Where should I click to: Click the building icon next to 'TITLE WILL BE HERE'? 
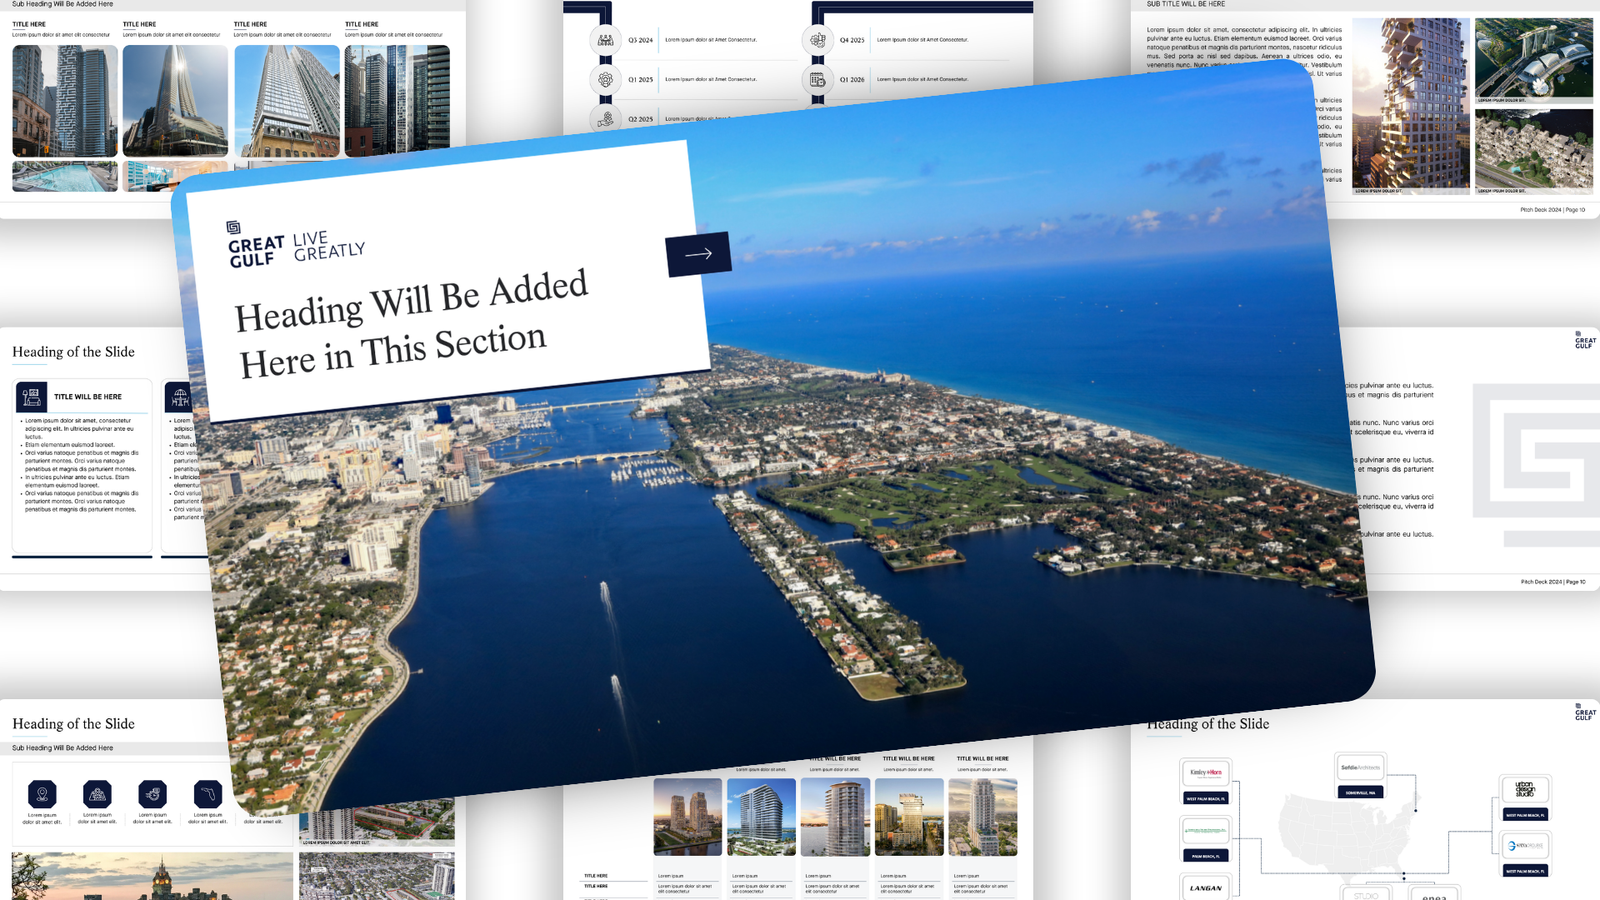(x=31, y=397)
